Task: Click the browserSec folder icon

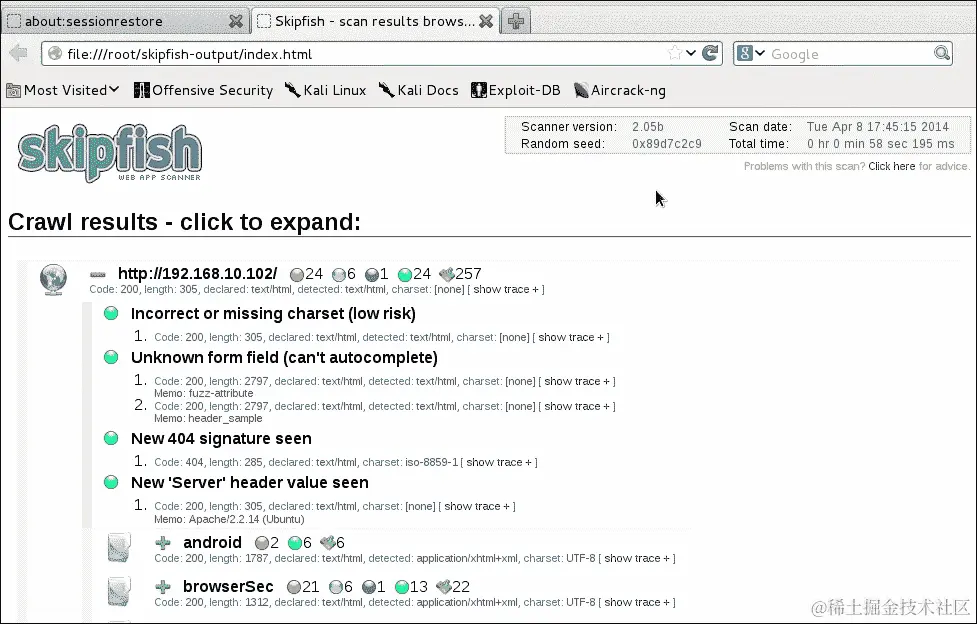Action: tap(119, 592)
